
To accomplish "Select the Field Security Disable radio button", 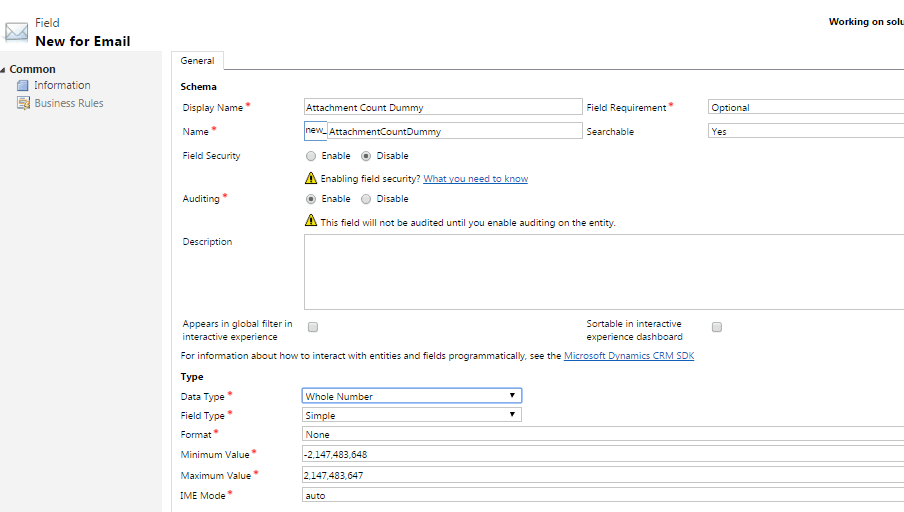I will (366, 156).
